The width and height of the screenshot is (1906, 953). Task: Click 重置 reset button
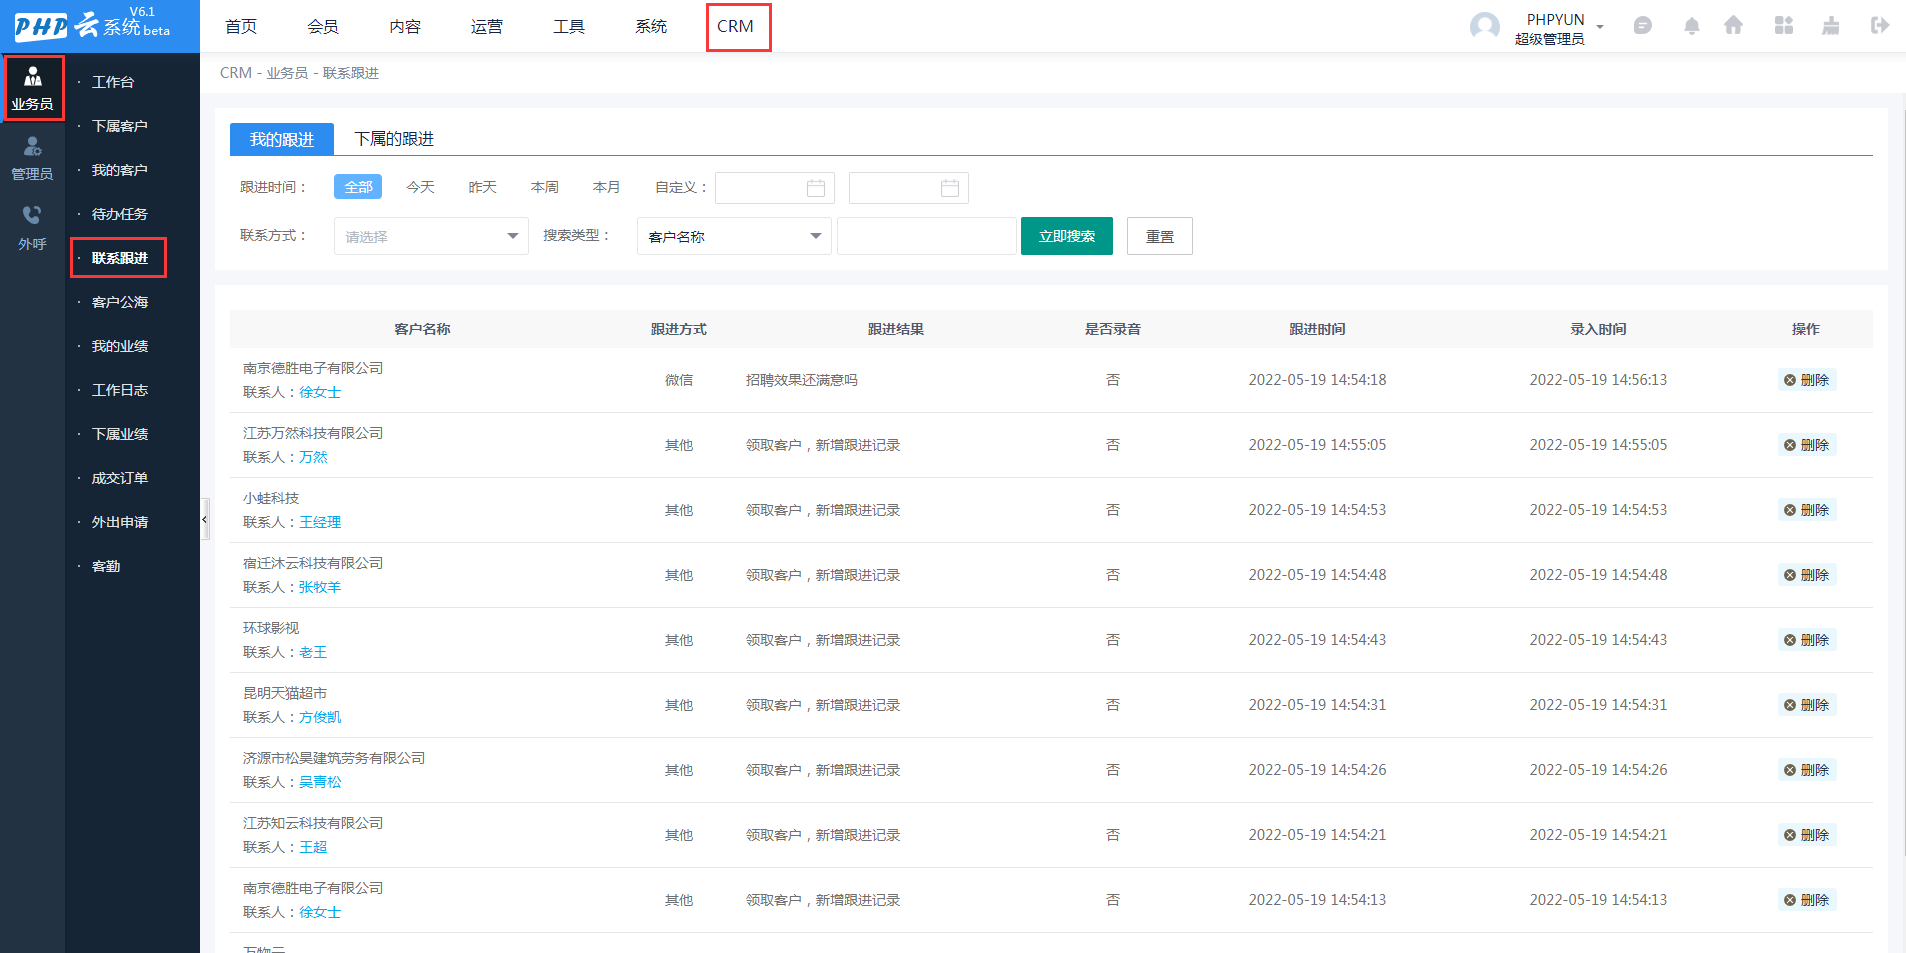[x=1159, y=236]
